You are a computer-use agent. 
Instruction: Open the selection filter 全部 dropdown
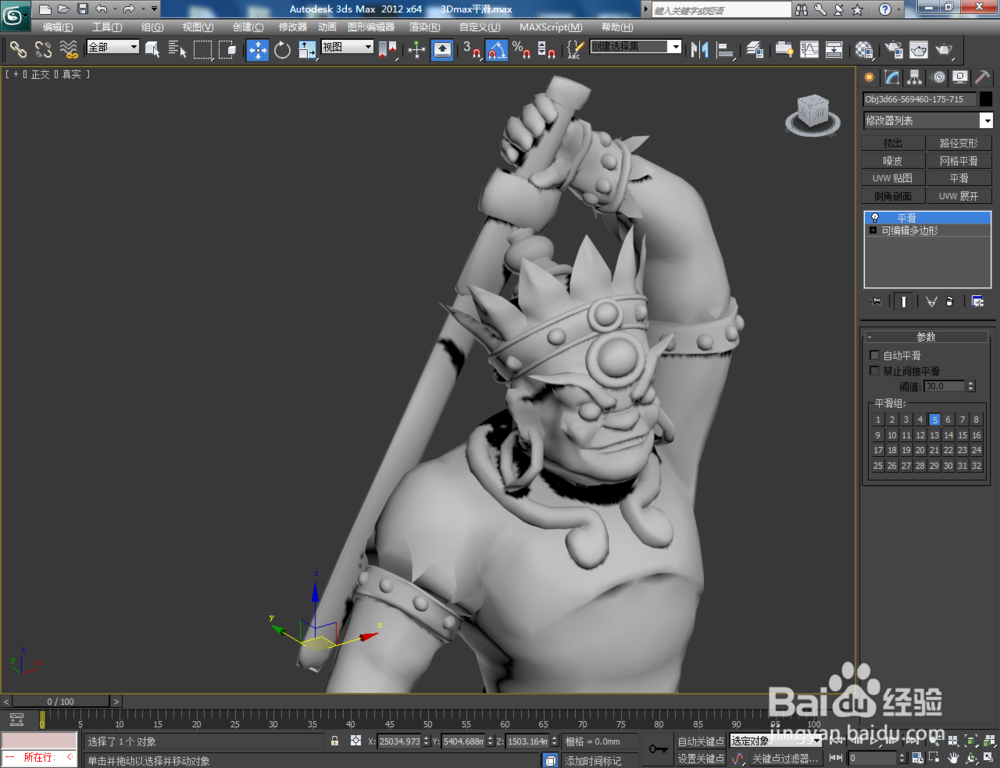pos(113,47)
